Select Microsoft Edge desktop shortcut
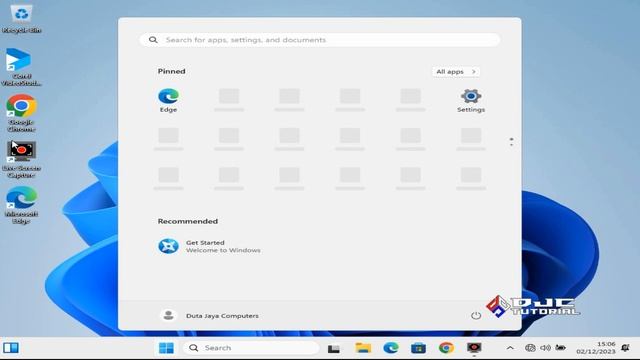 [21, 205]
